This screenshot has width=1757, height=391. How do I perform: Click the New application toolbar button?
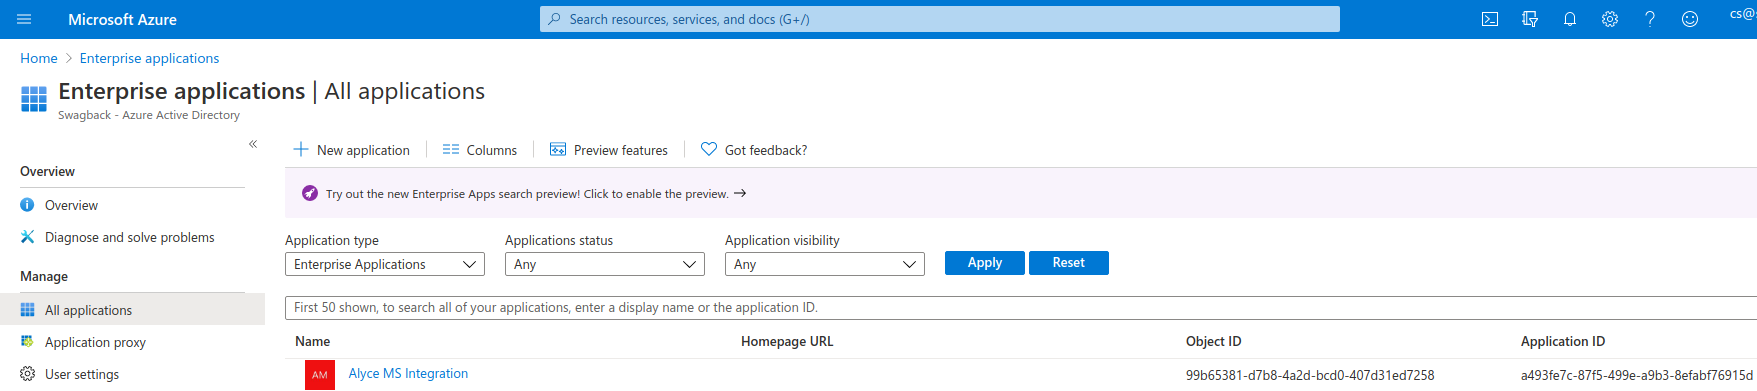click(351, 150)
